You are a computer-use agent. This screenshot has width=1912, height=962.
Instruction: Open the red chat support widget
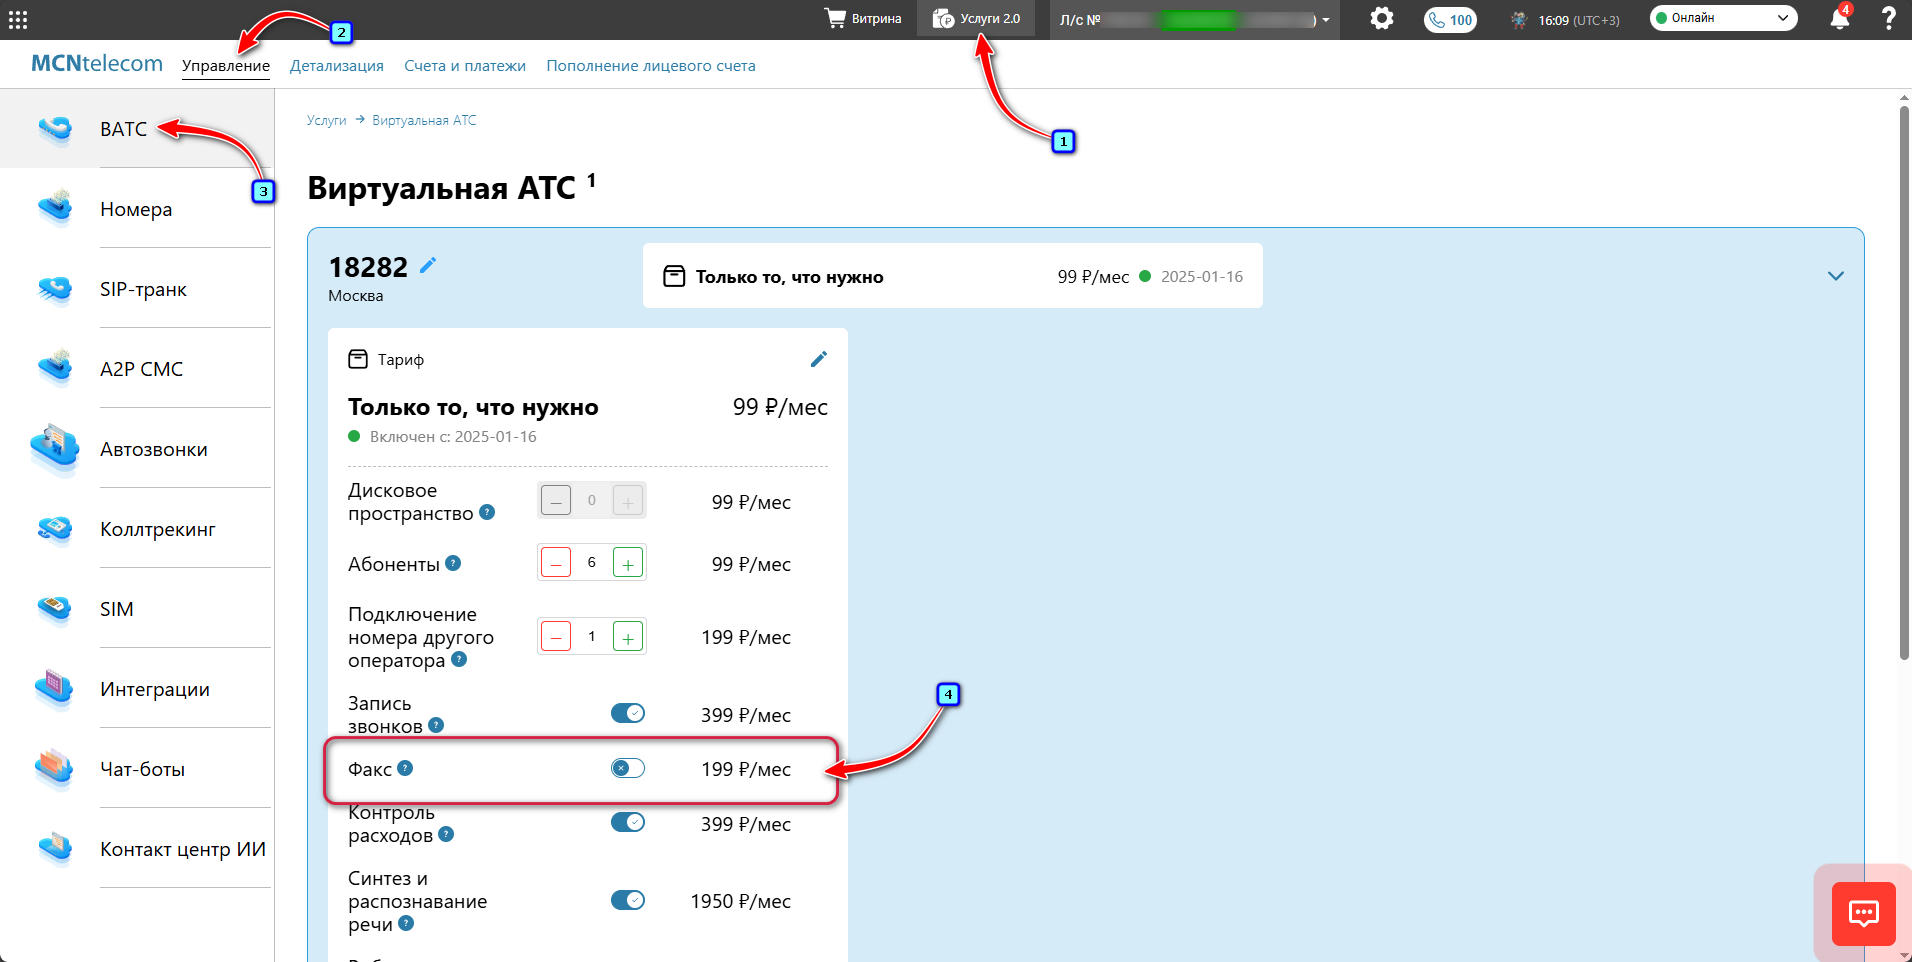(1863, 913)
